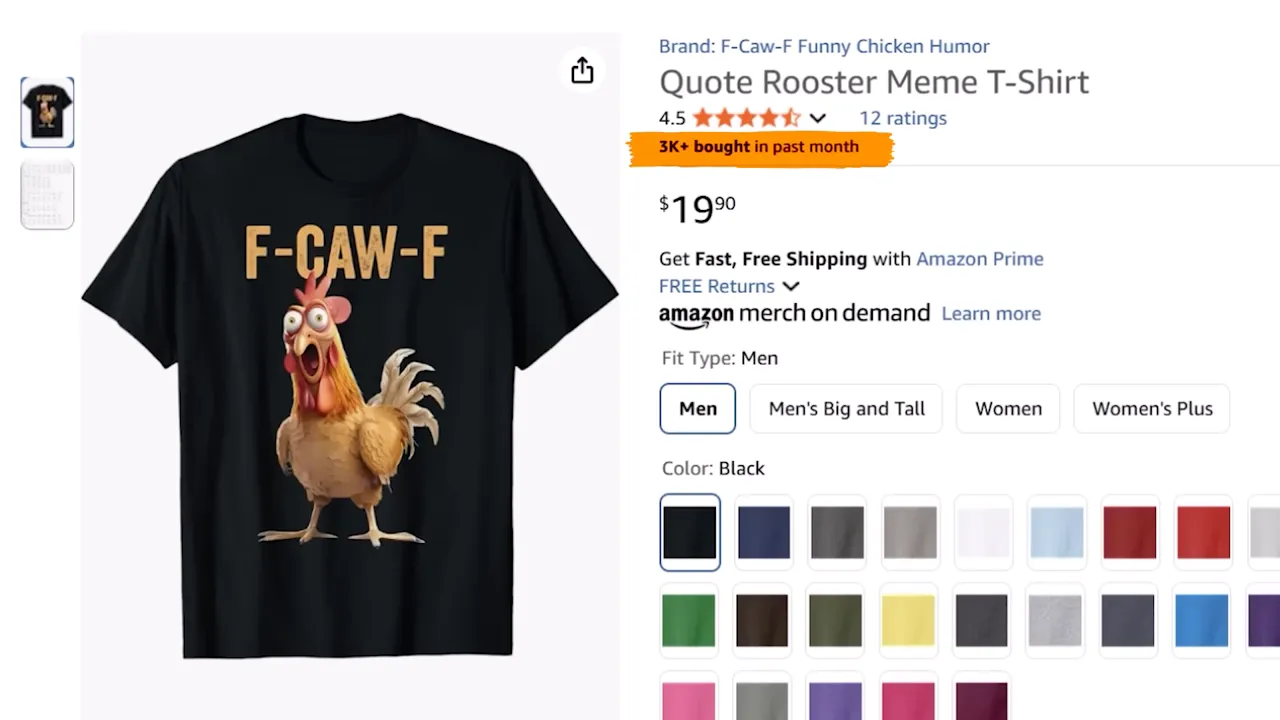Select the second product thumbnail
Image resolution: width=1280 pixels, height=720 pixels.
click(47, 194)
